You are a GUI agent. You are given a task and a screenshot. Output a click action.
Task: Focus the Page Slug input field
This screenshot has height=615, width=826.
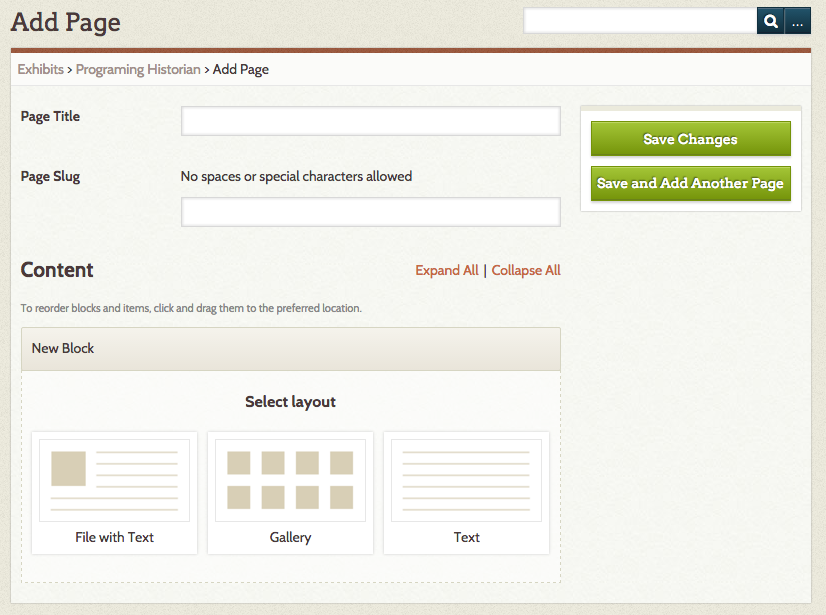[x=370, y=212]
